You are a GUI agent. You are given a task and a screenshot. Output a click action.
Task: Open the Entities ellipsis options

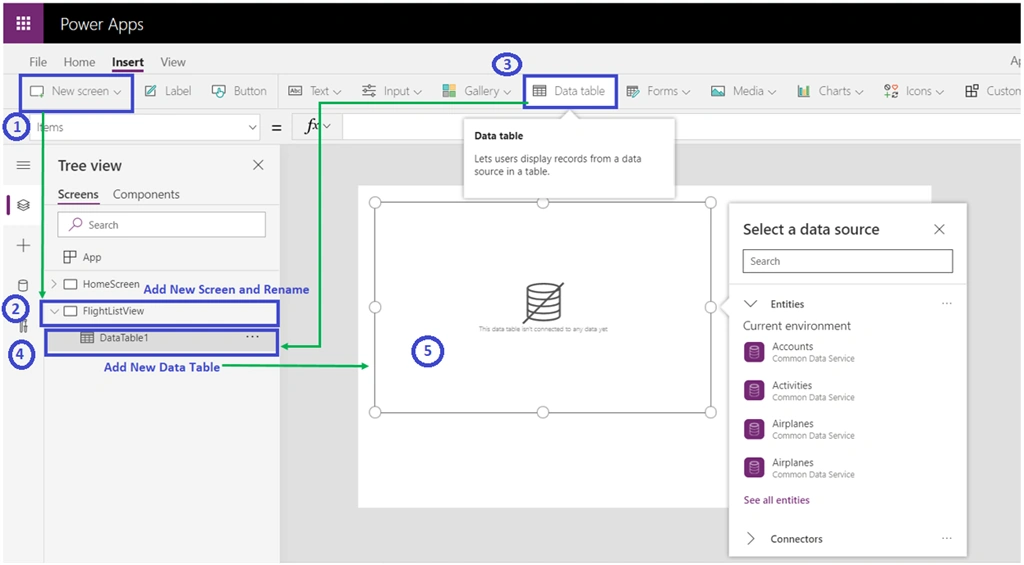(947, 304)
